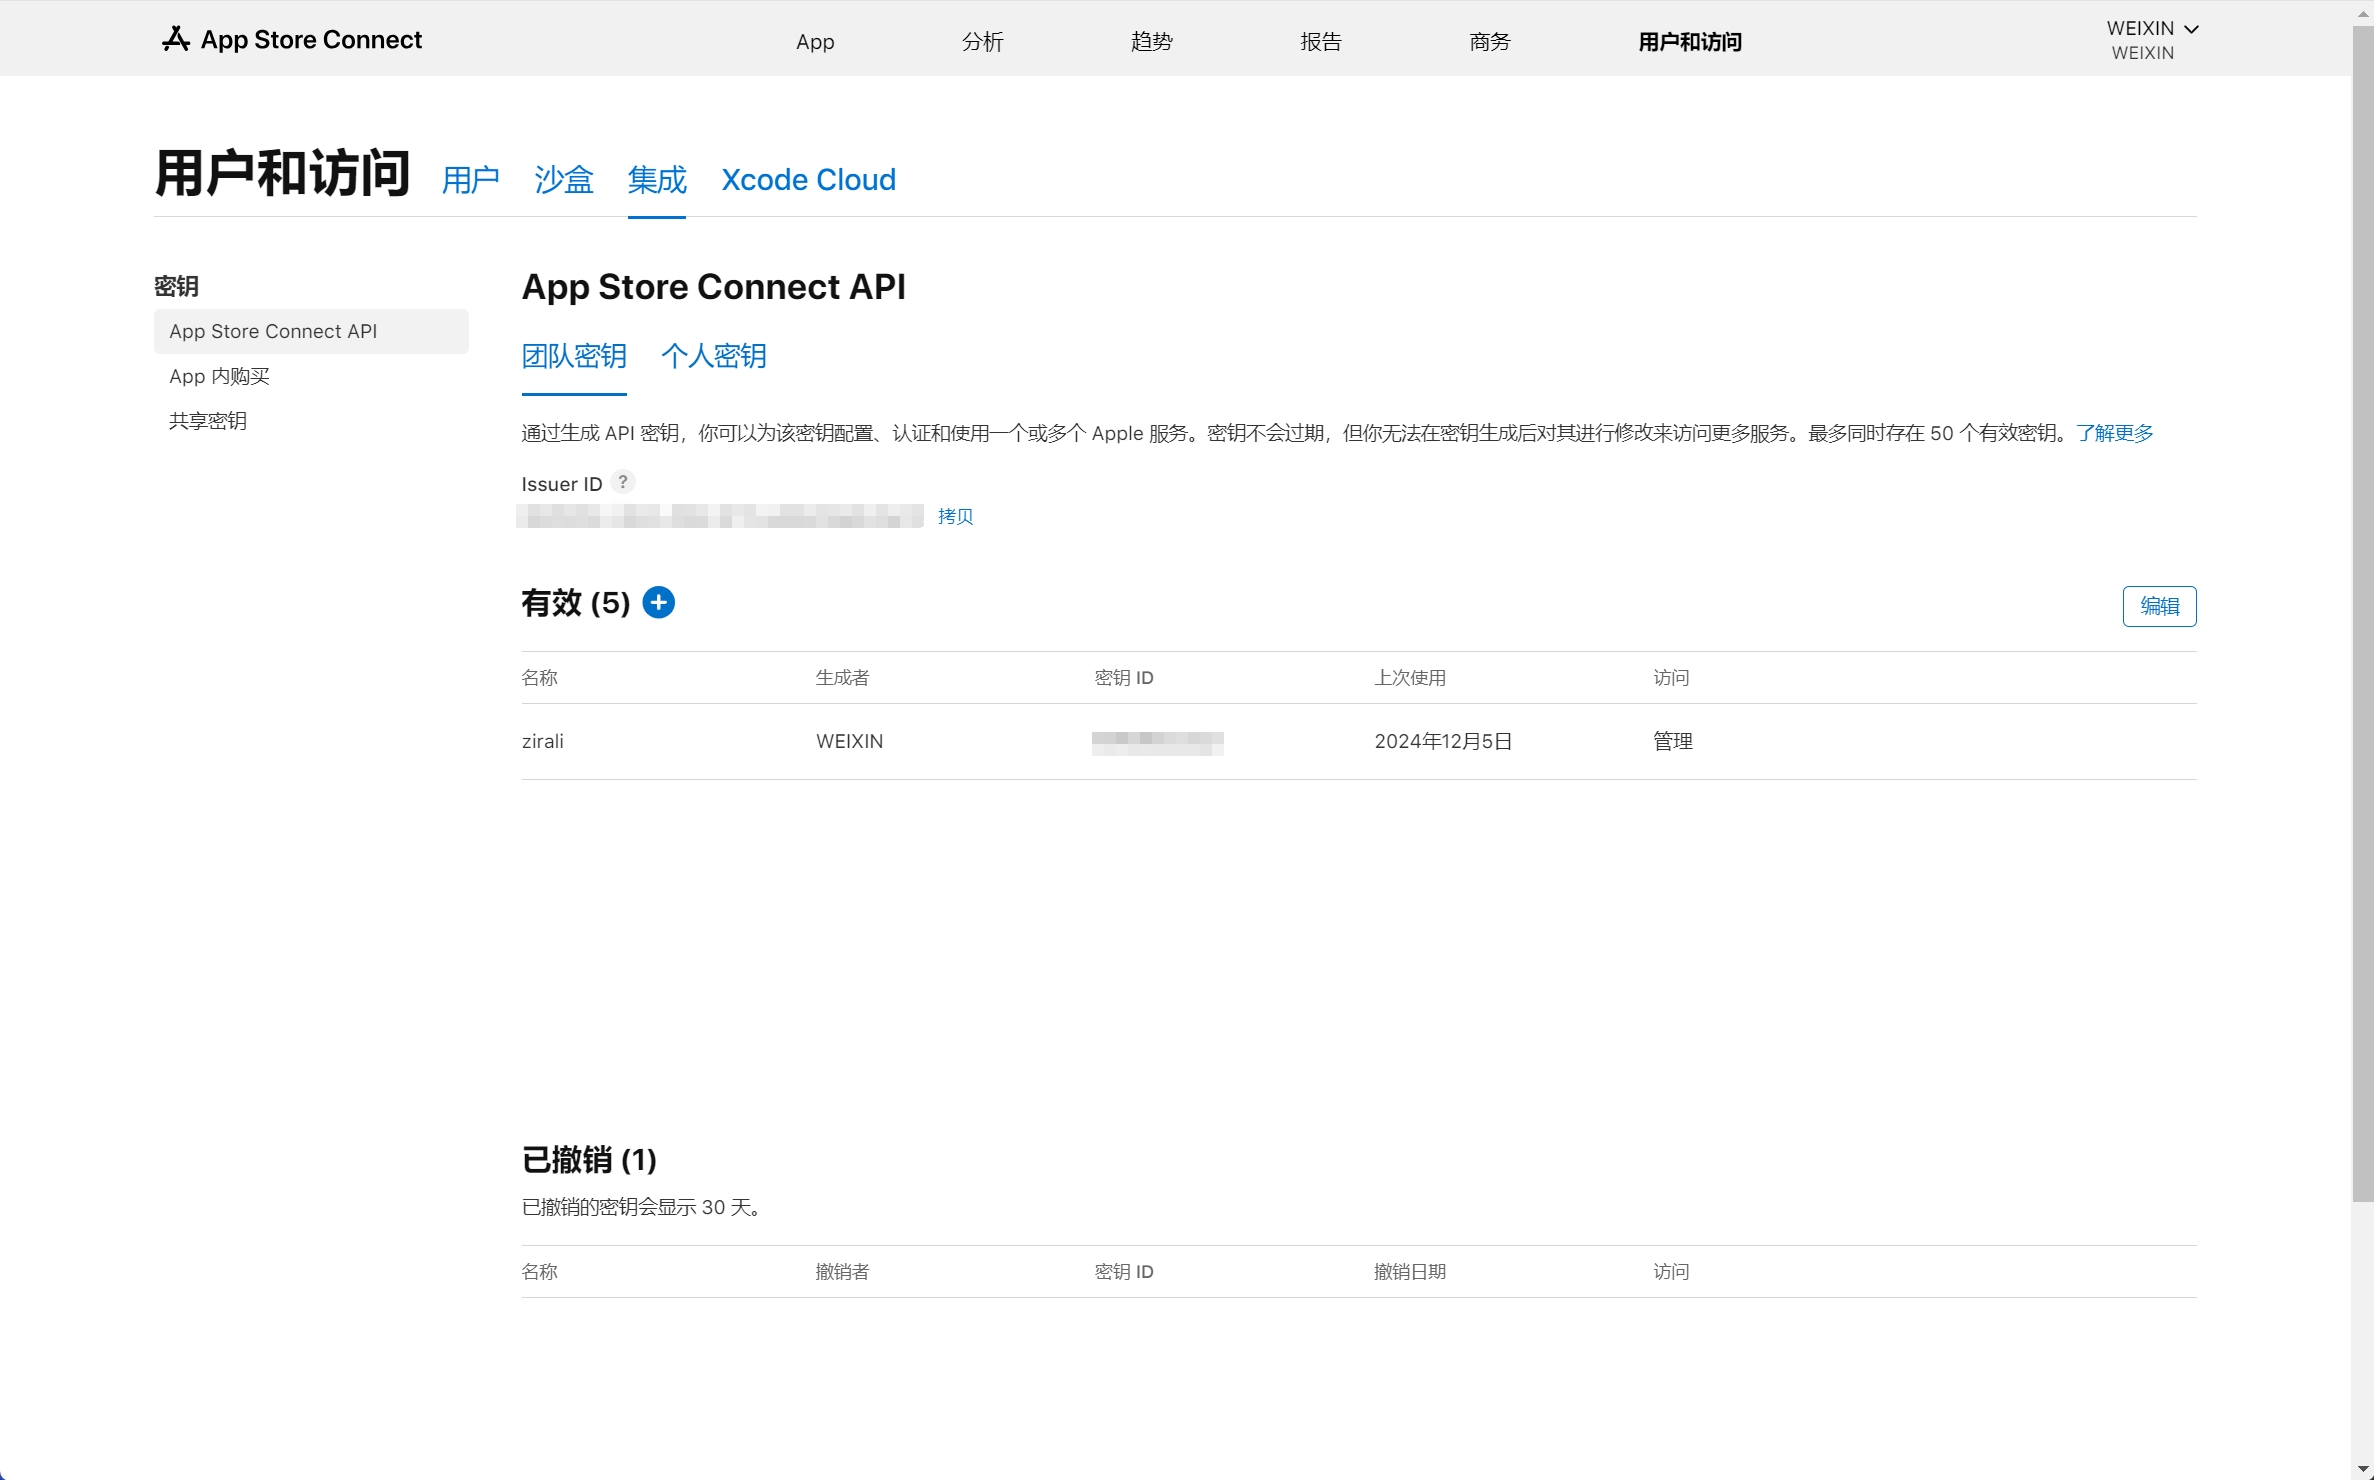Viewport: 2374px width, 1480px height.
Task: Switch to the Xcode Cloud tab
Action: 808,180
